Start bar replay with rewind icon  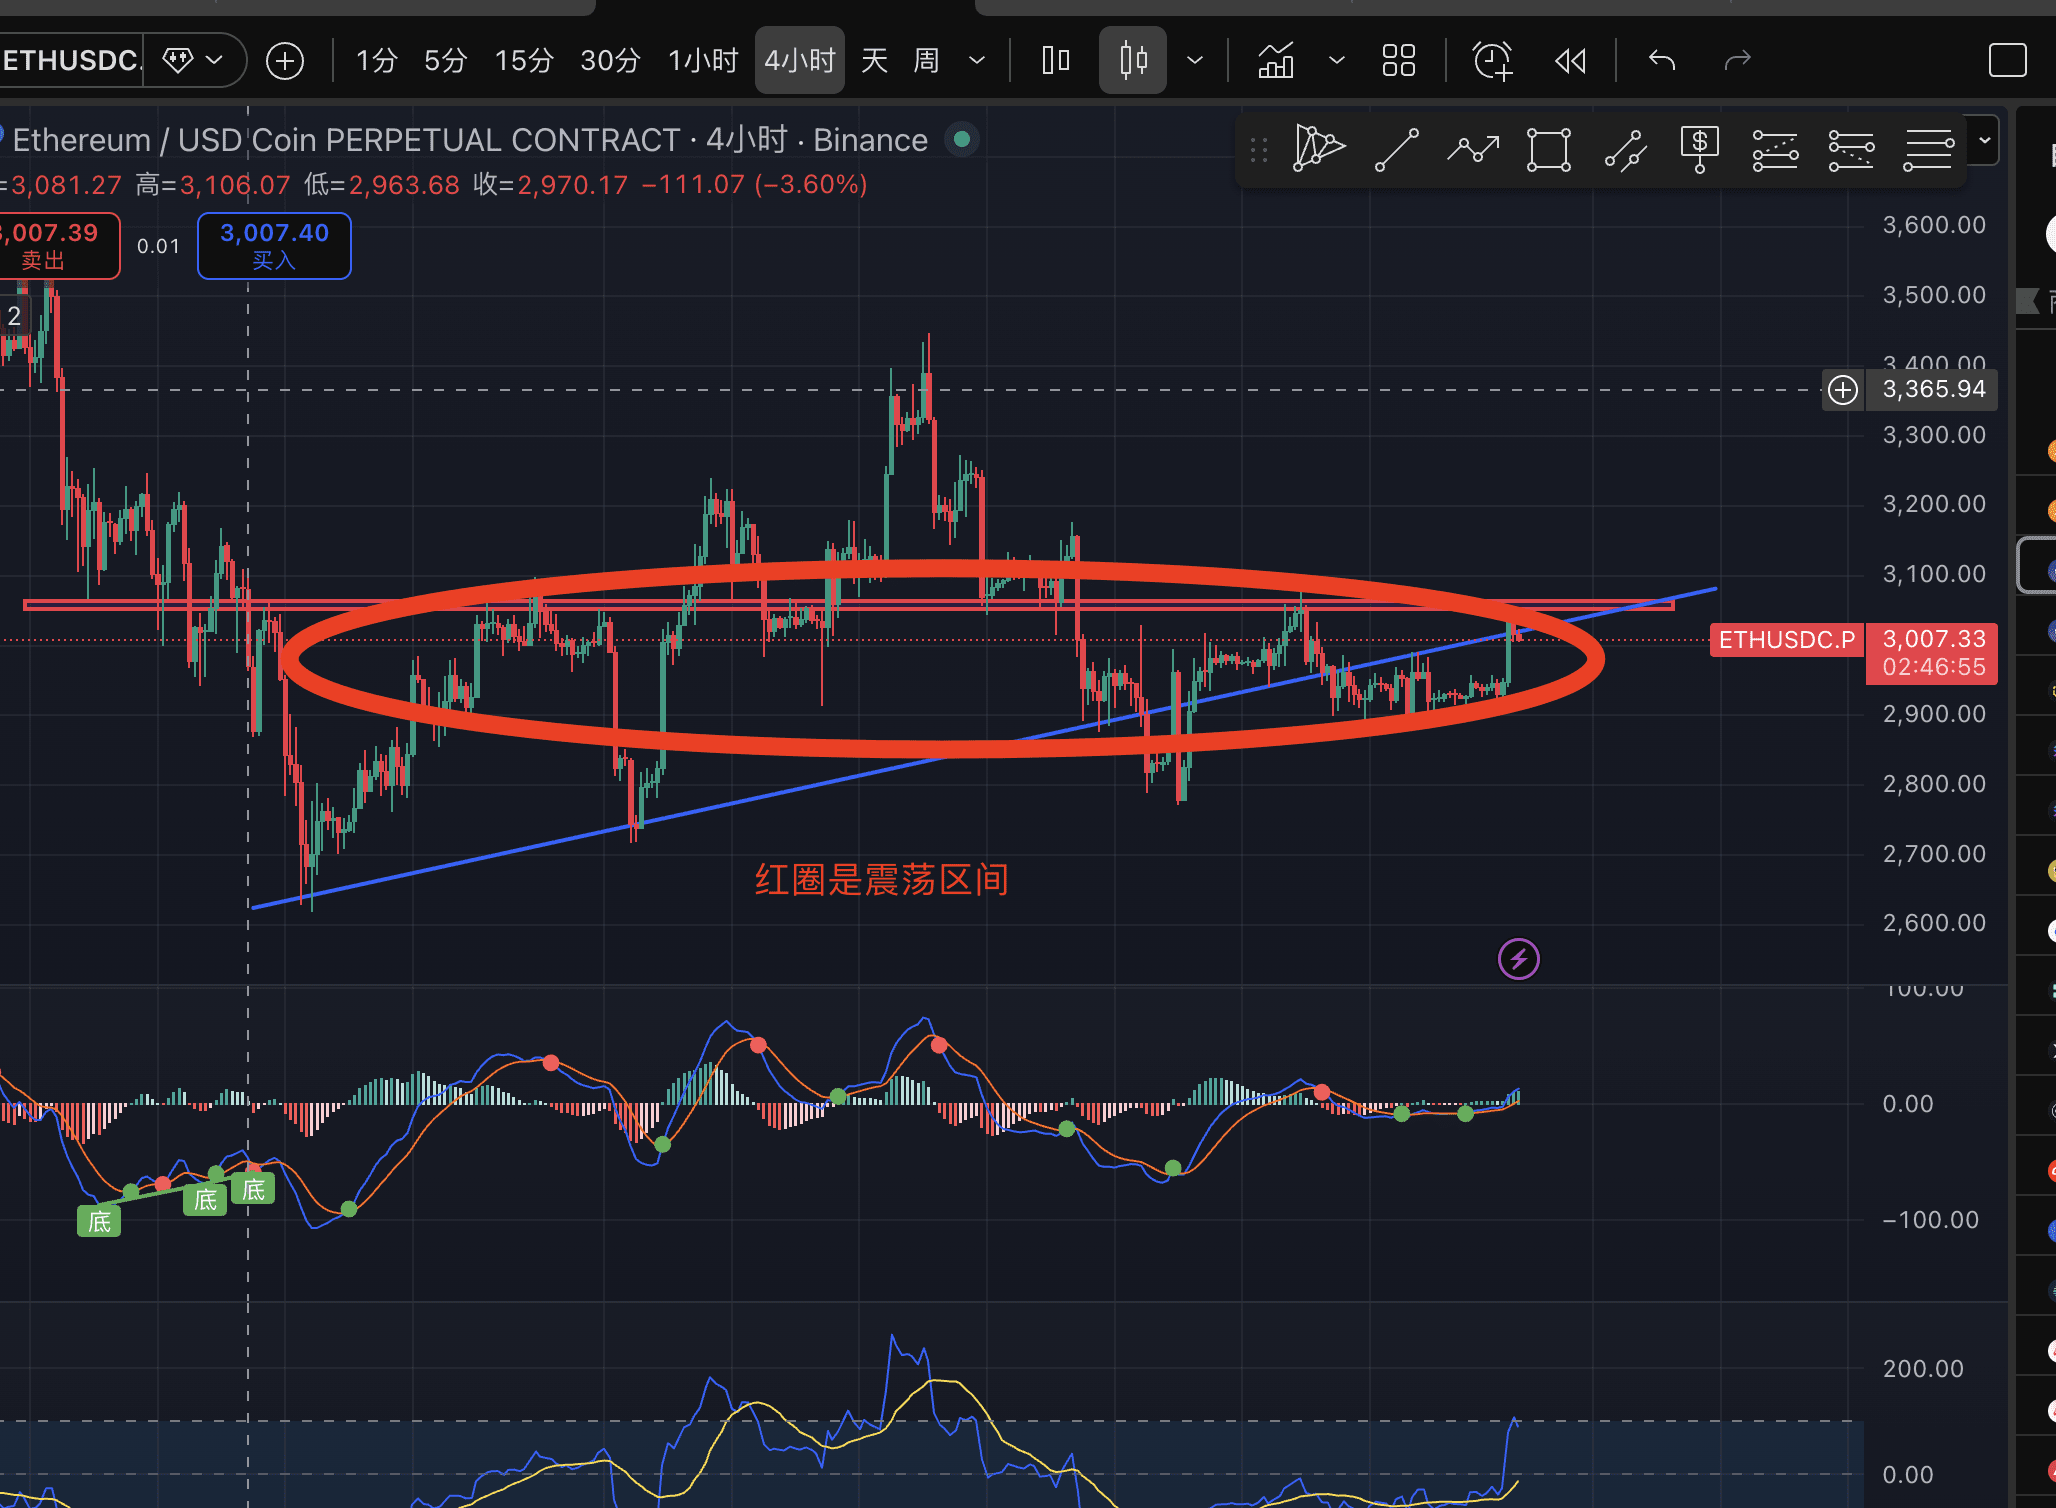pos(1570,61)
